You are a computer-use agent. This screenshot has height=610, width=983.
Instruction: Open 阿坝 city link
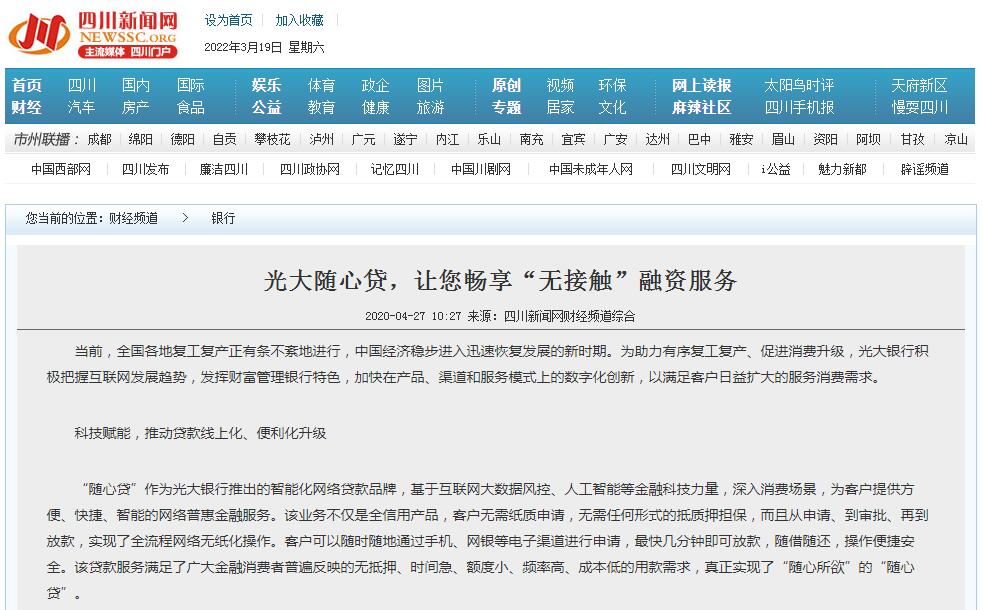(868, 139)
